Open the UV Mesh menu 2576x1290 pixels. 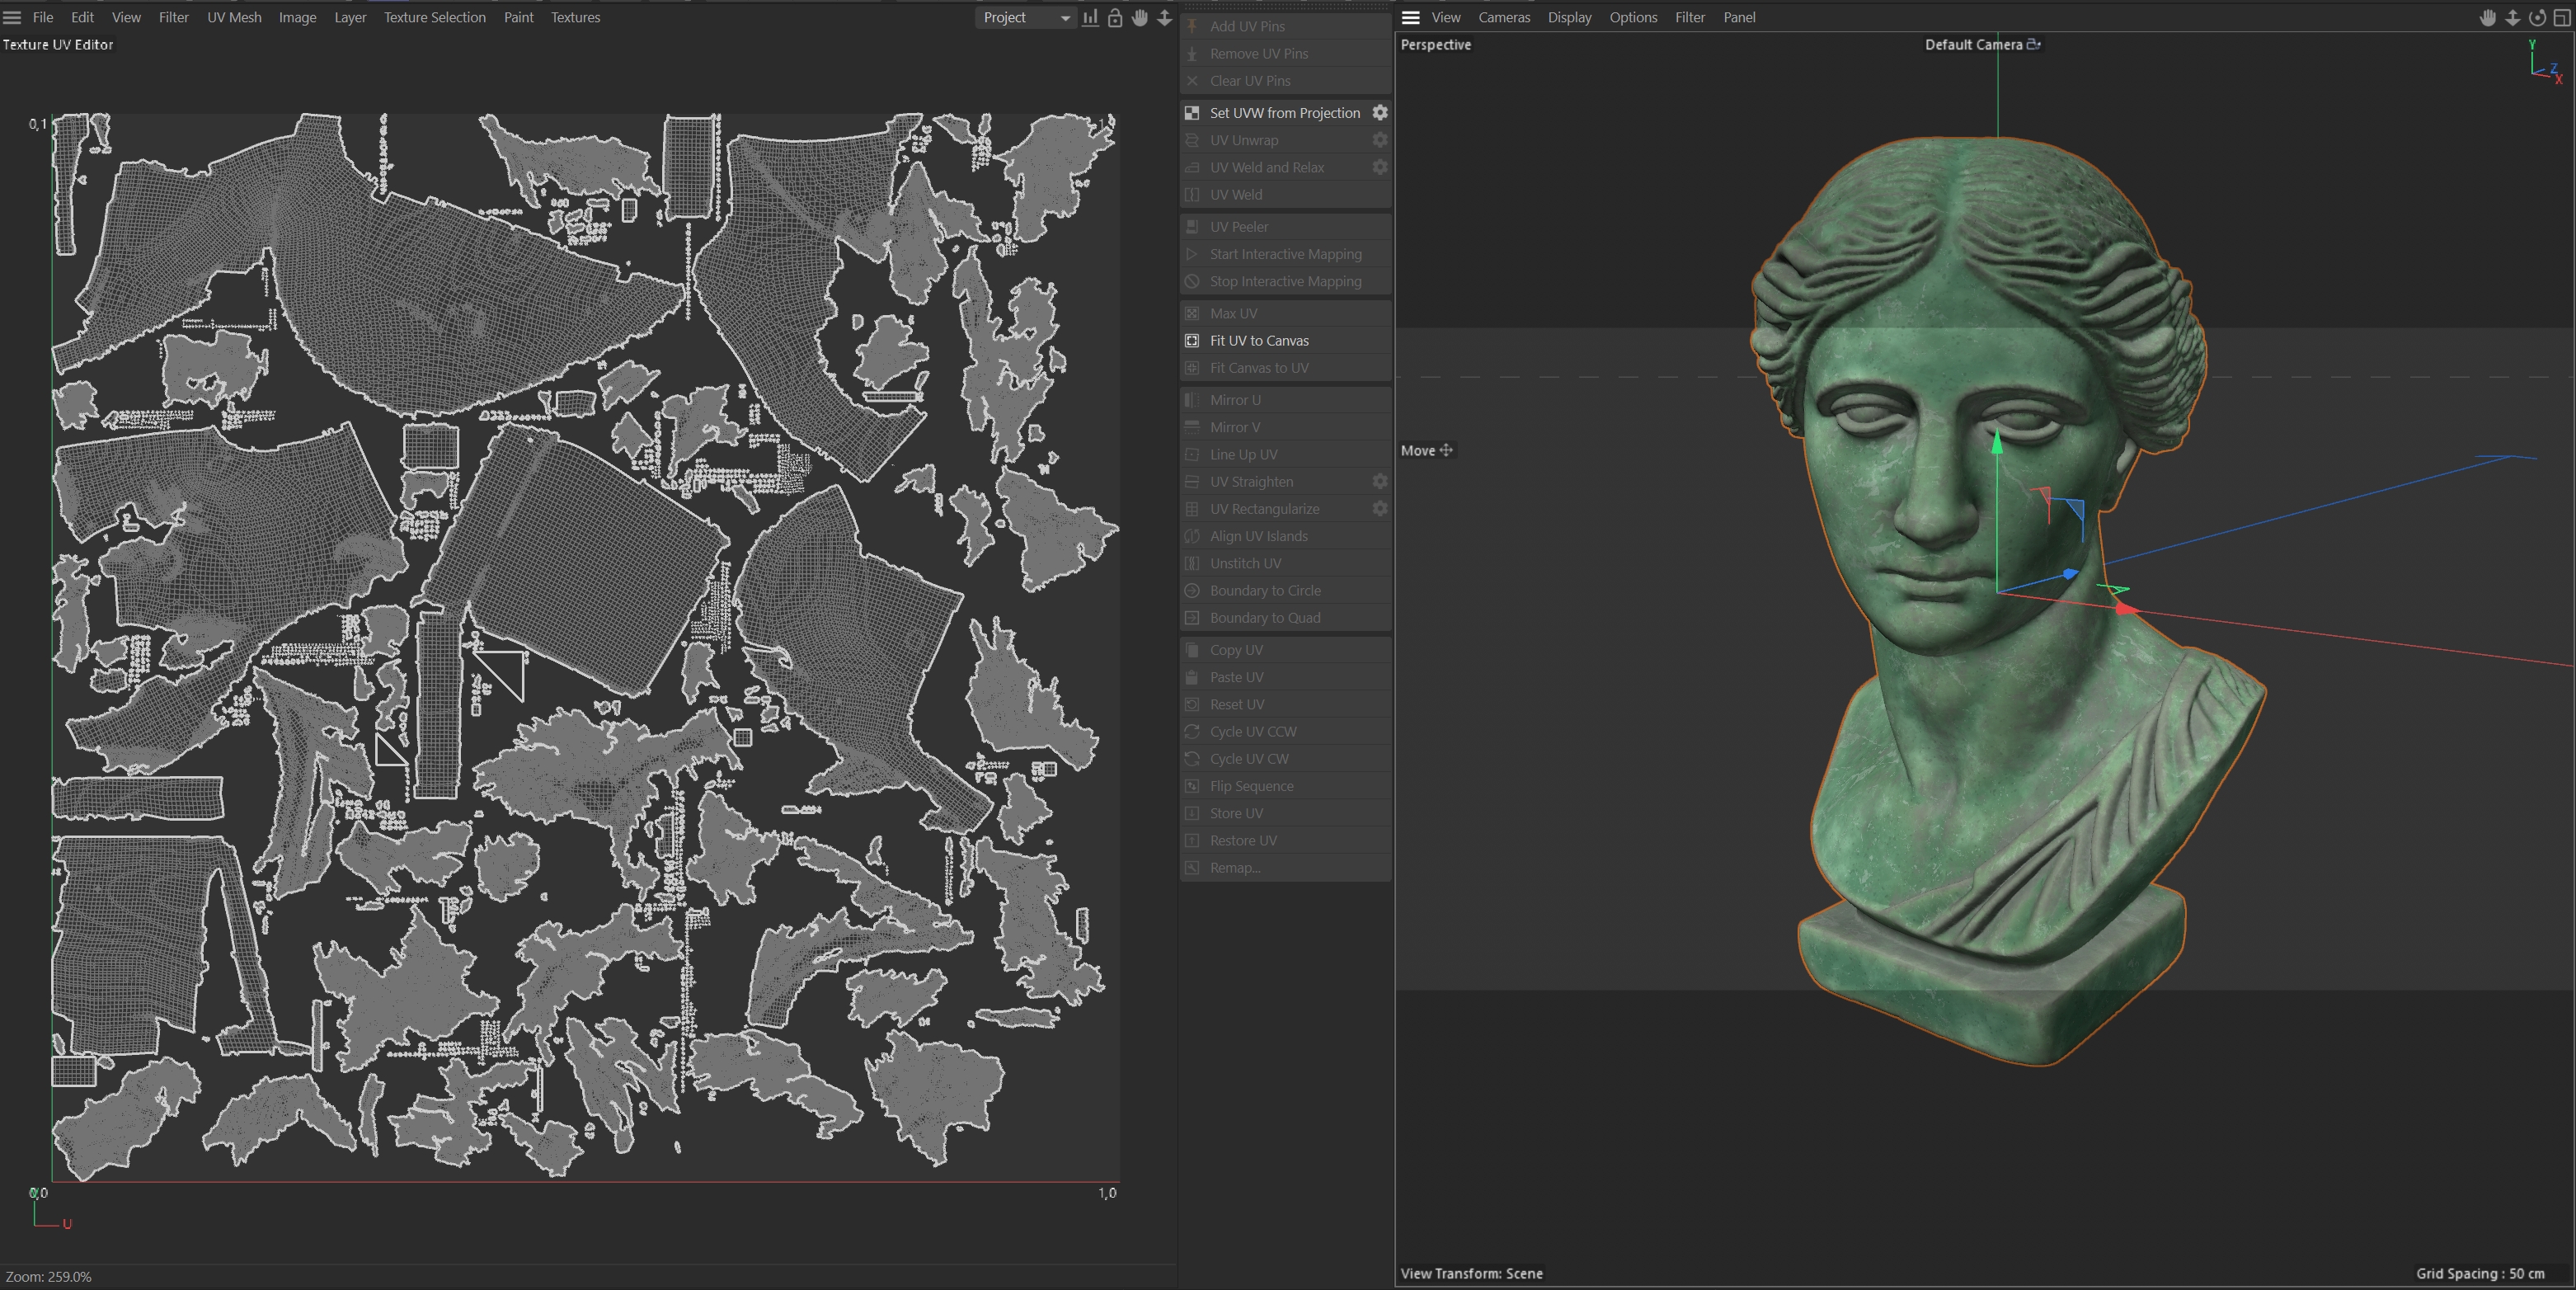click(x=234, y=18)
